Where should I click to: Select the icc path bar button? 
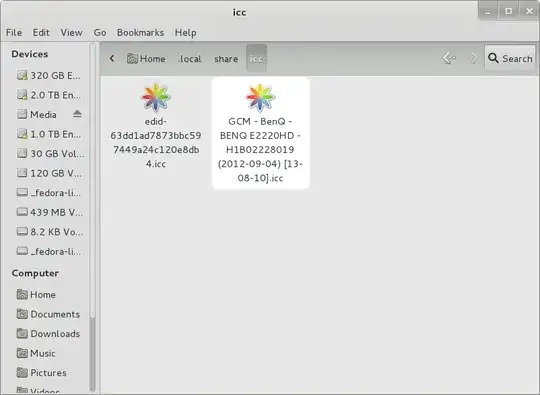coord(256,59)
